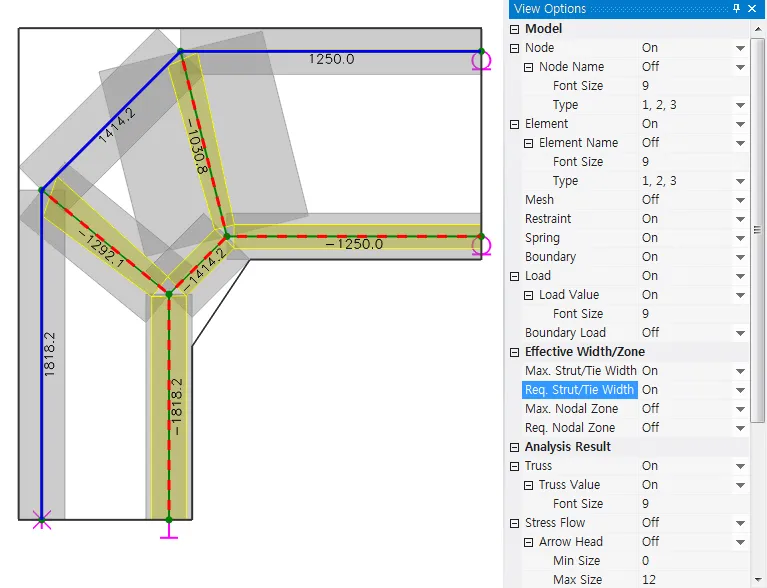Open the Boundary visibility dropdown

[x=740, y=257]
